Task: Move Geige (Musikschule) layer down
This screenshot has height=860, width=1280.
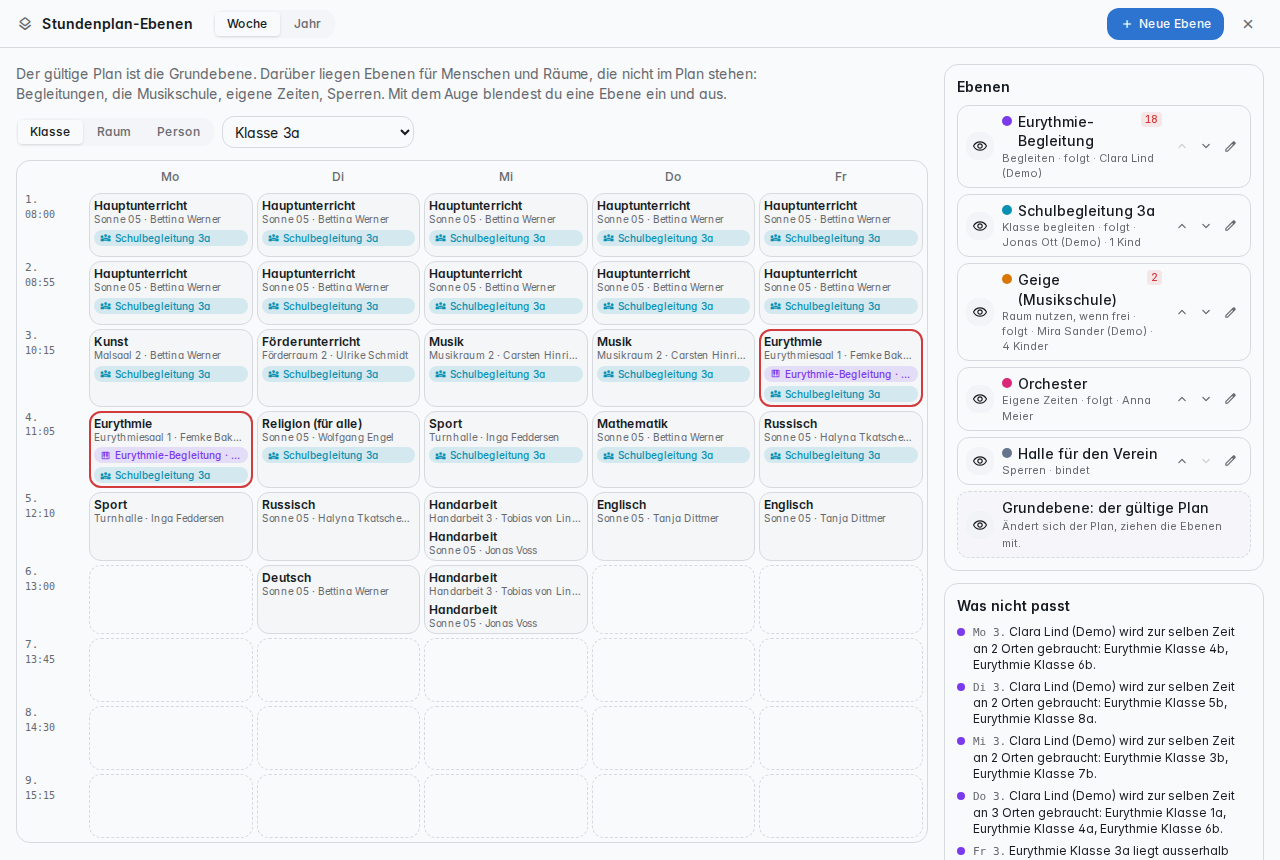Action: click(1206, 312)
